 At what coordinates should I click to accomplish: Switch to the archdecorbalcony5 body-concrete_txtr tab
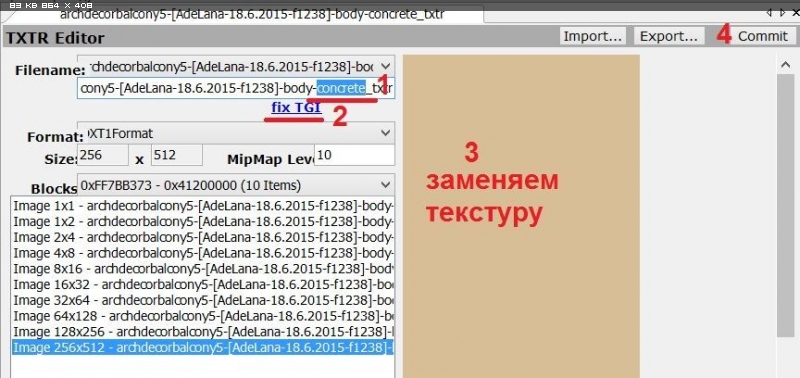click(251, 15)
